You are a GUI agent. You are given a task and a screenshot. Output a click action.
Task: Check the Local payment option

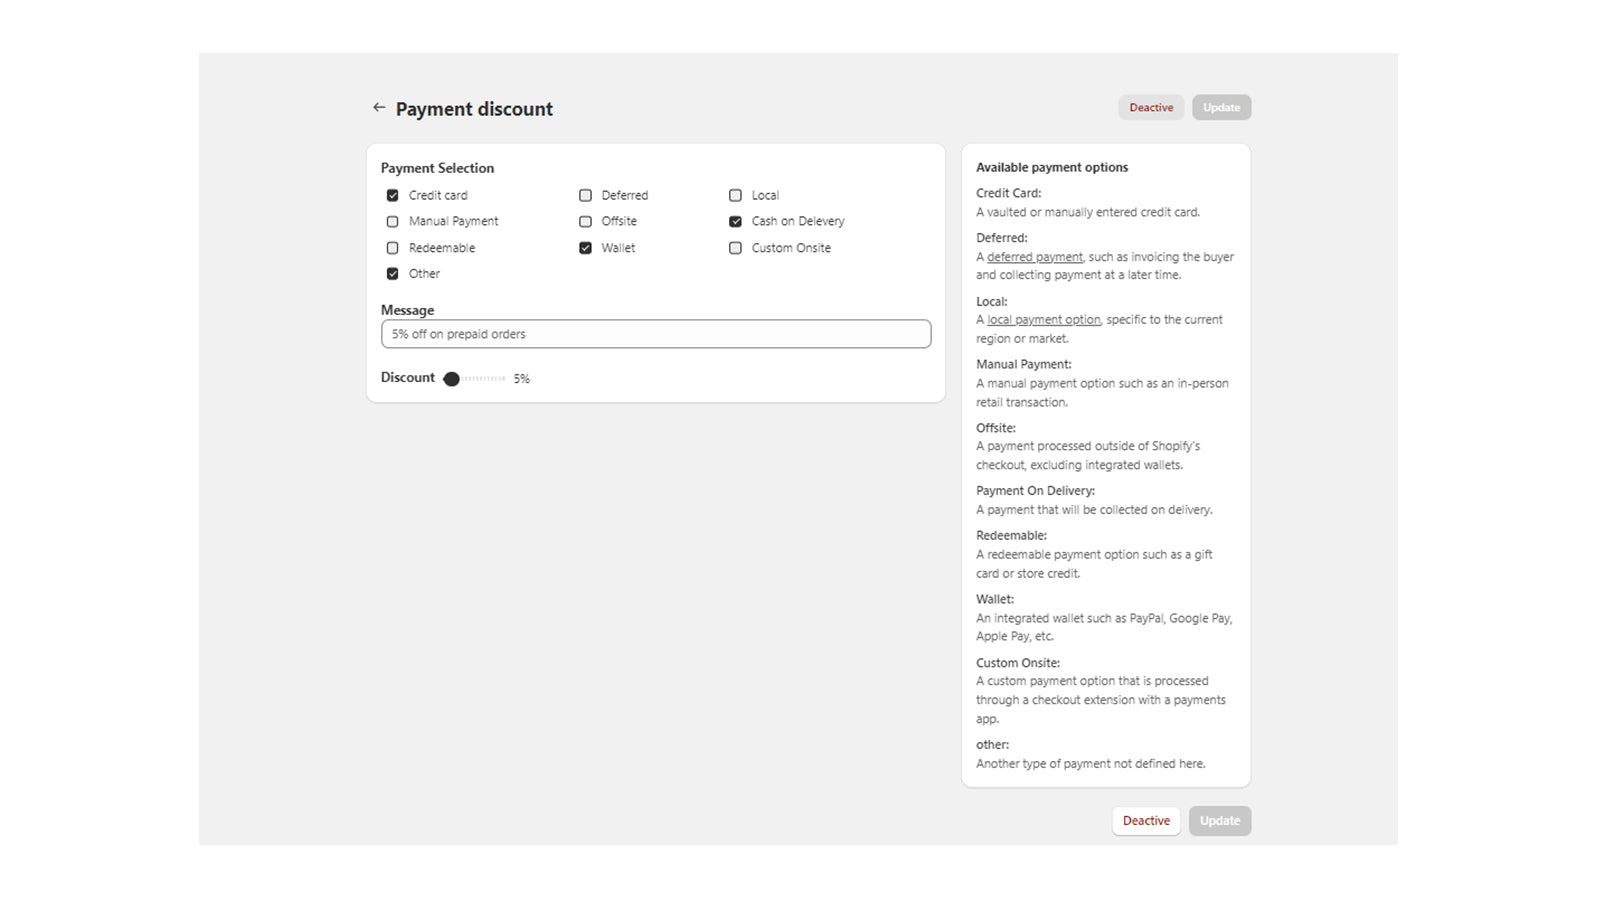tap(735, 195)
